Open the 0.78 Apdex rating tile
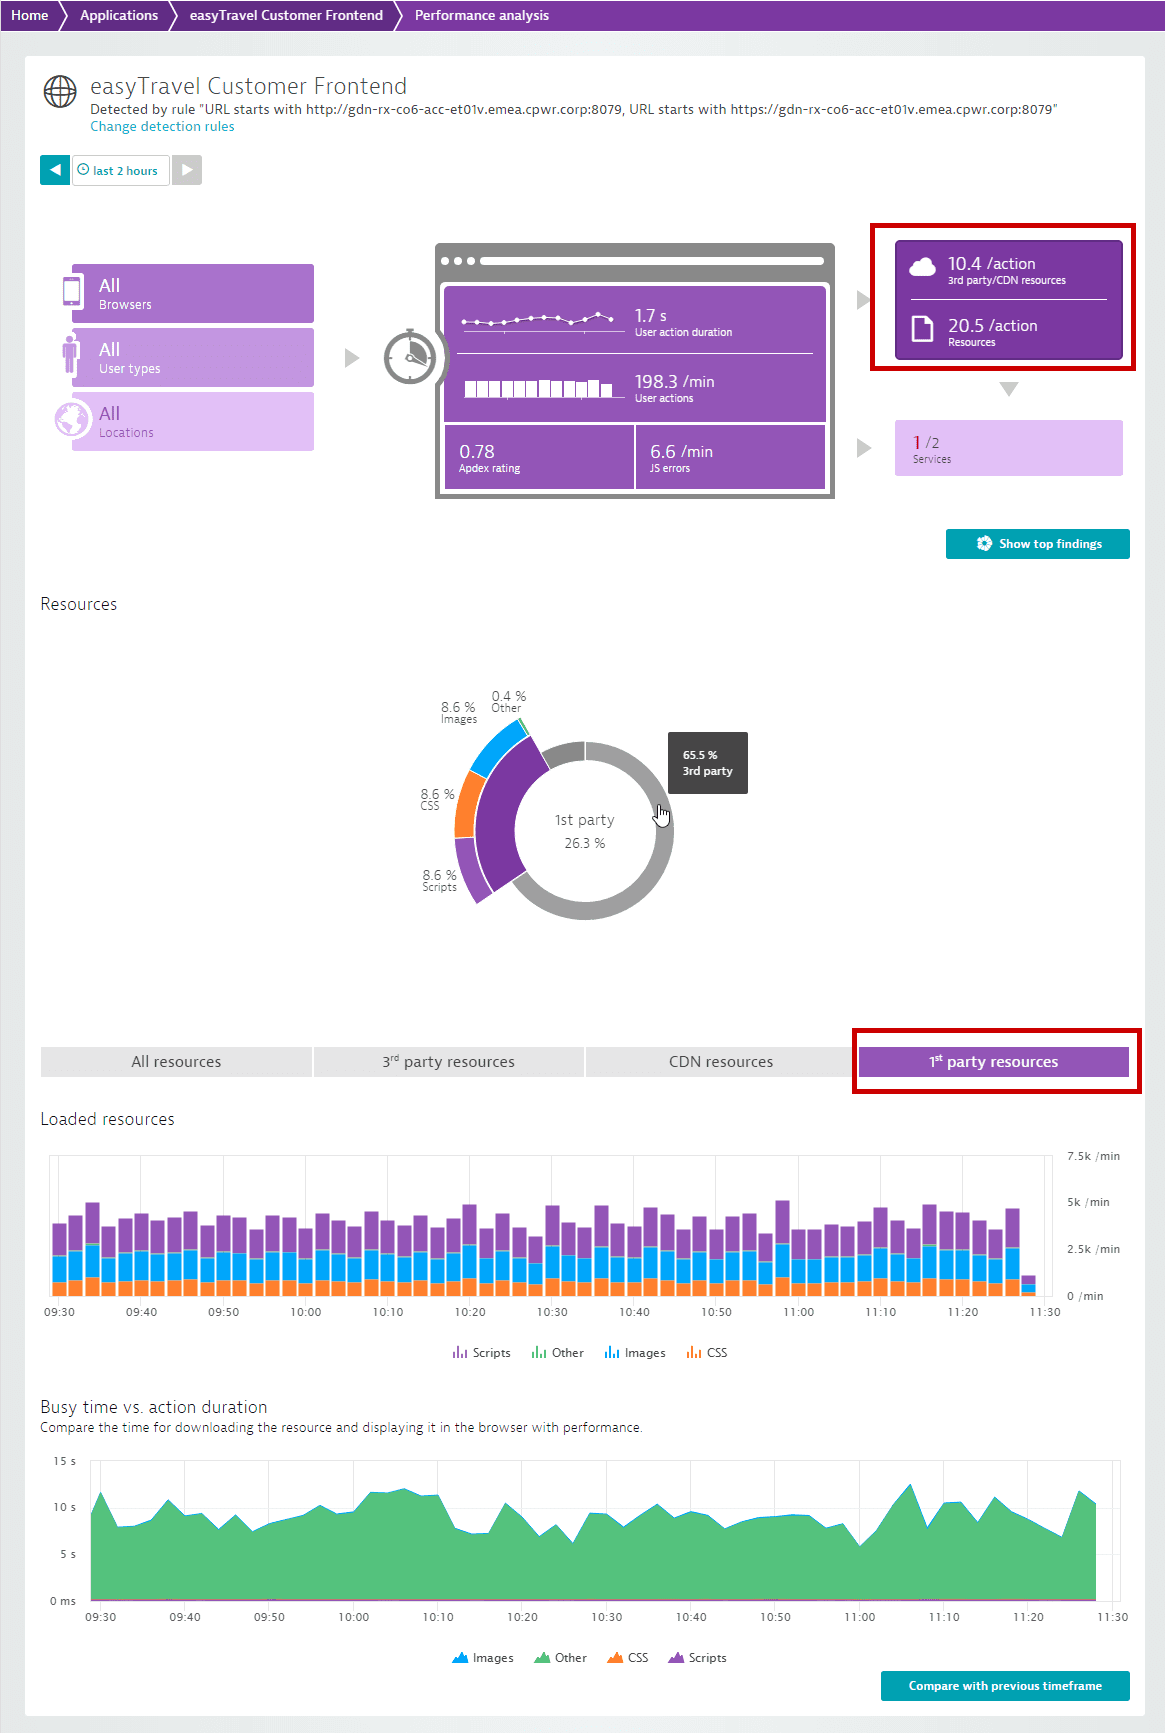Image resolution: width=1165 pixels, height=1733 pixels. 539,457
